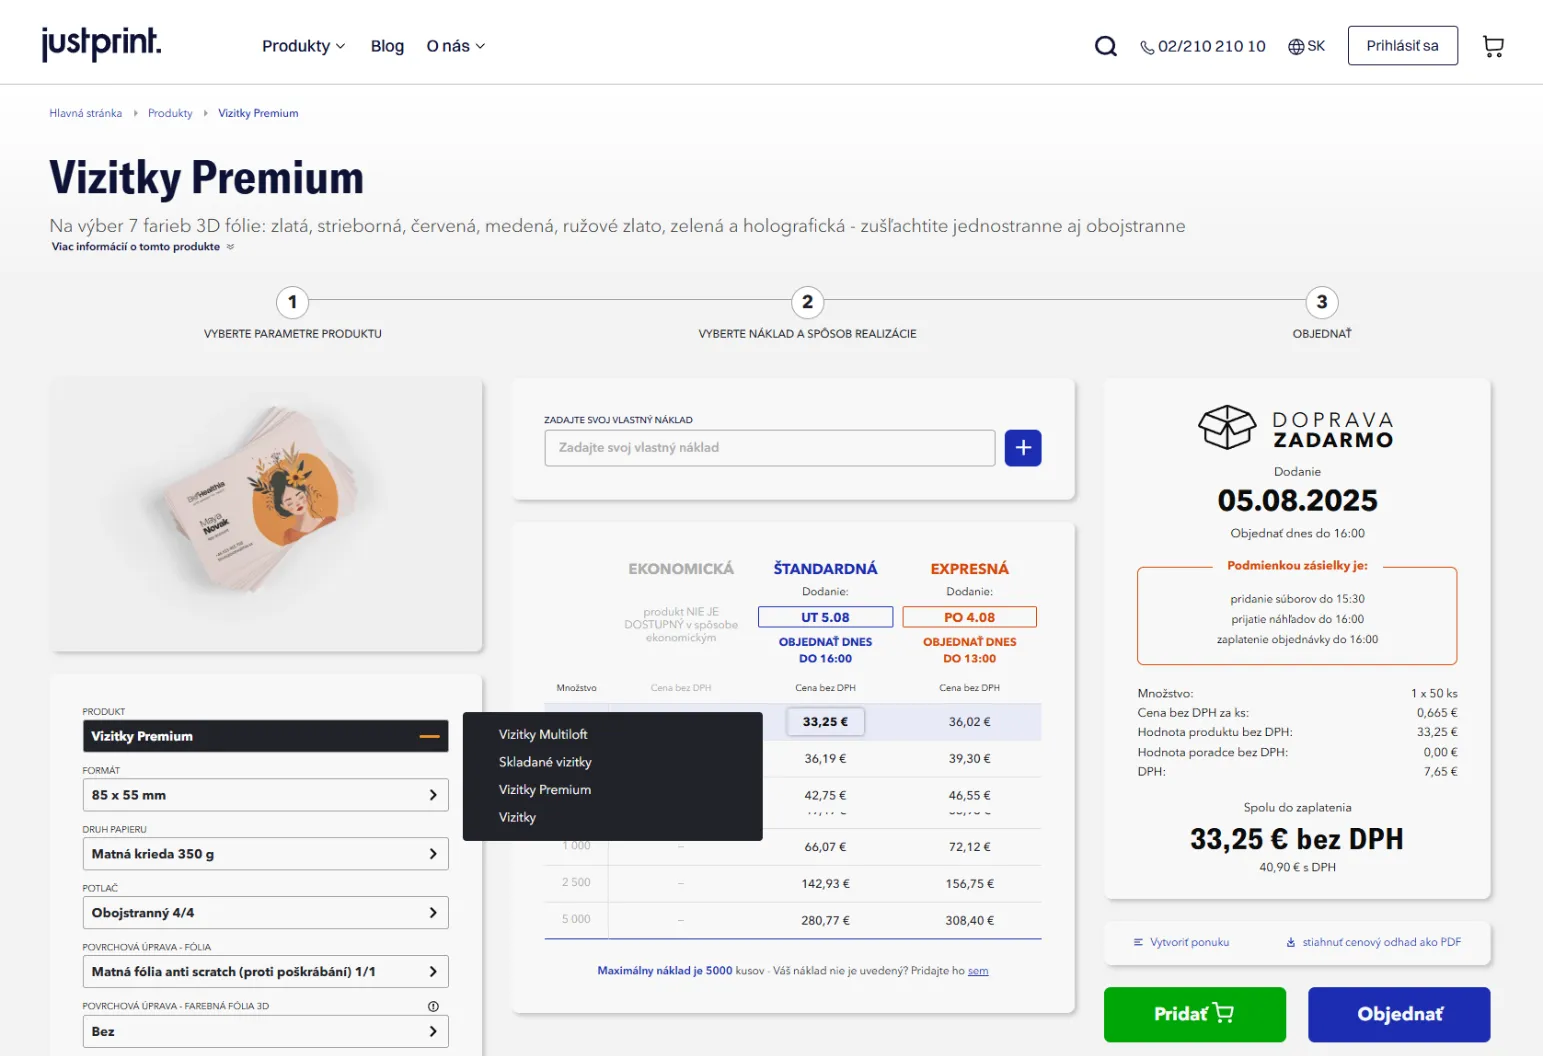
Task: Click the blue plus button to add quantity
Action: coord(1022,448)
